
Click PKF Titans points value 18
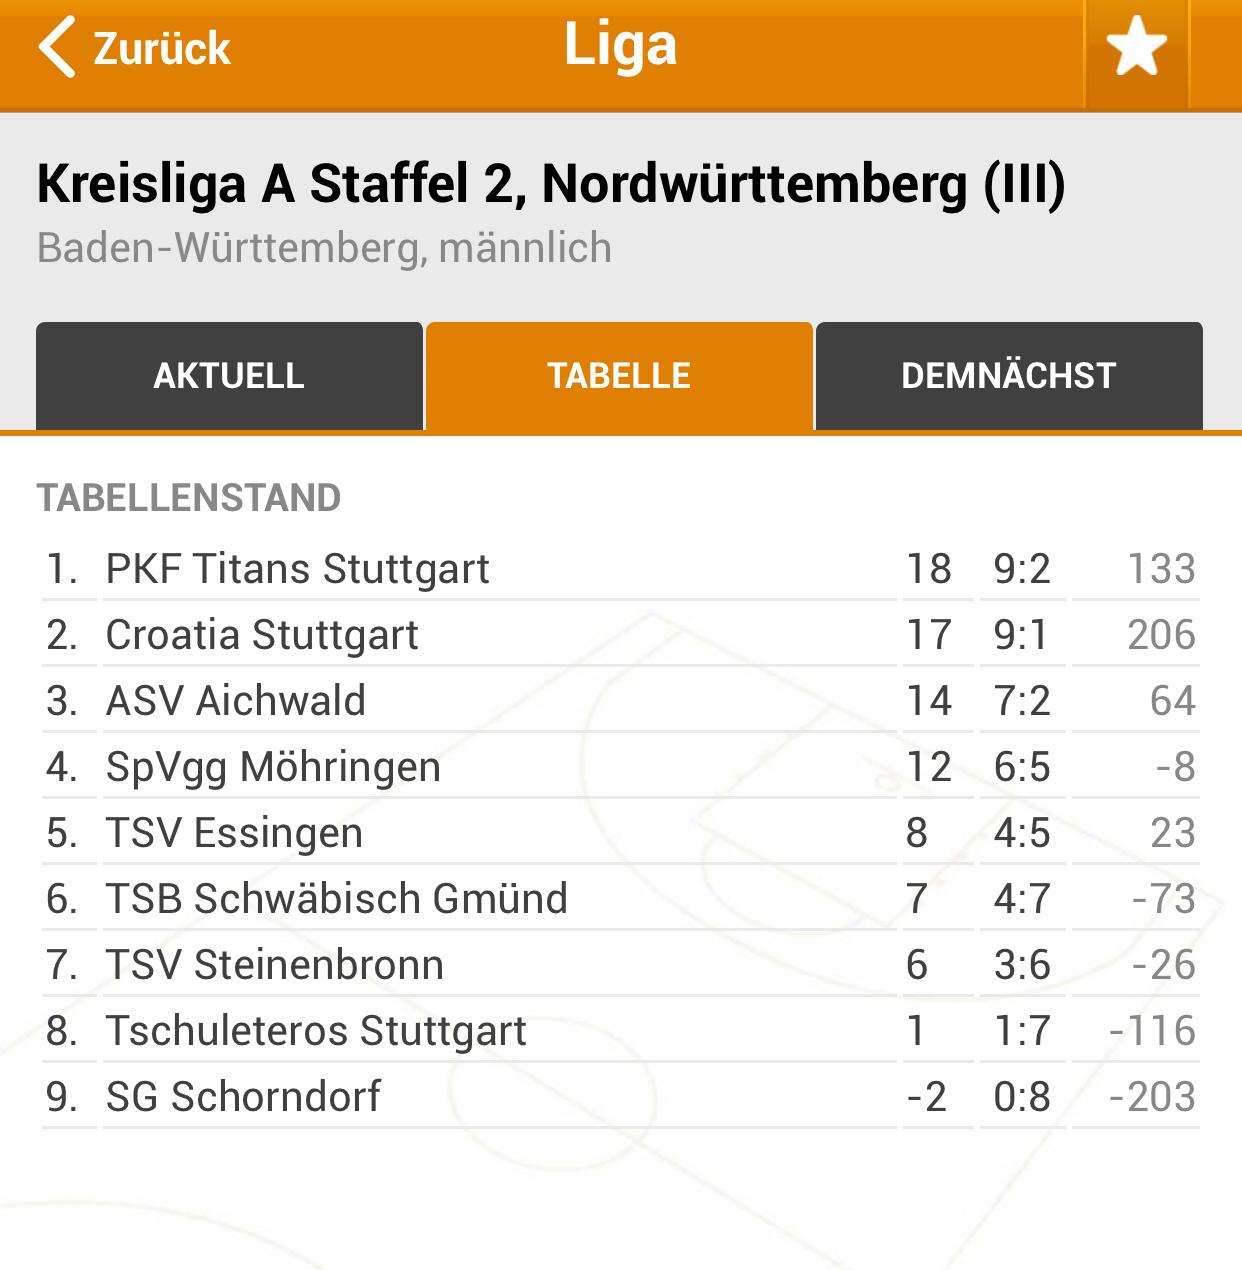pos(929,569)
